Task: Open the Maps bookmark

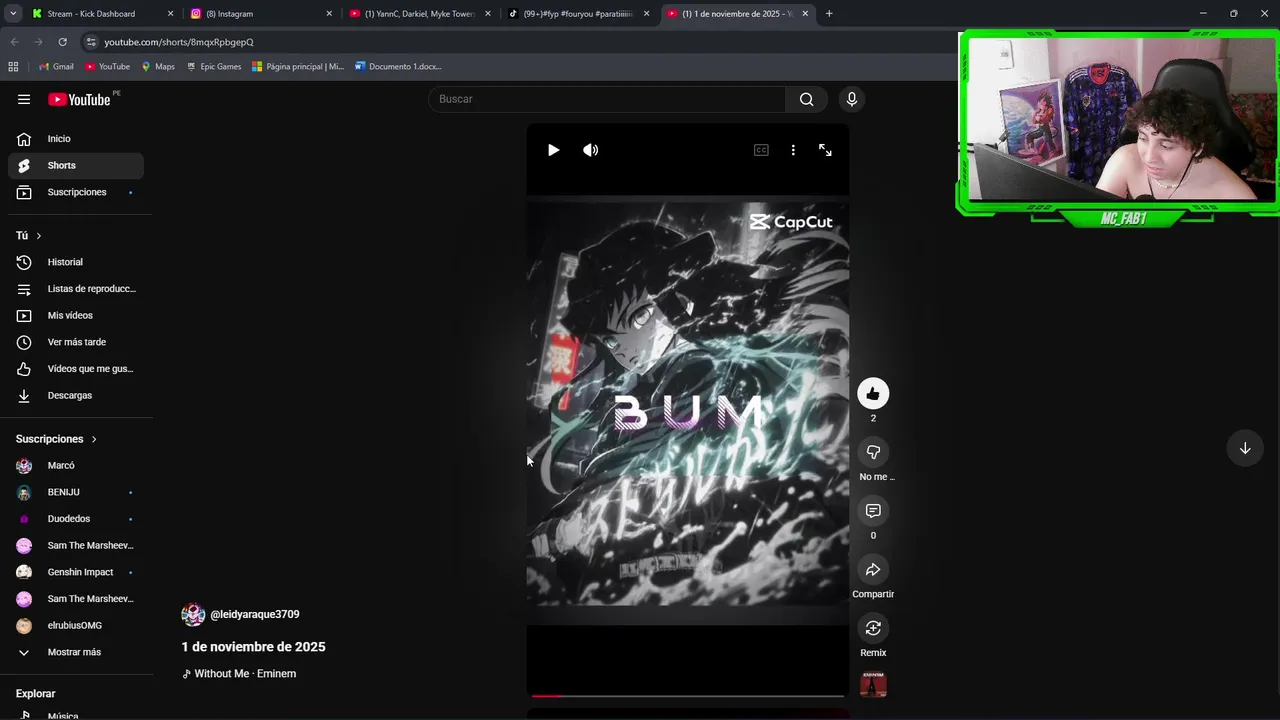Action: tap(158, 67)
